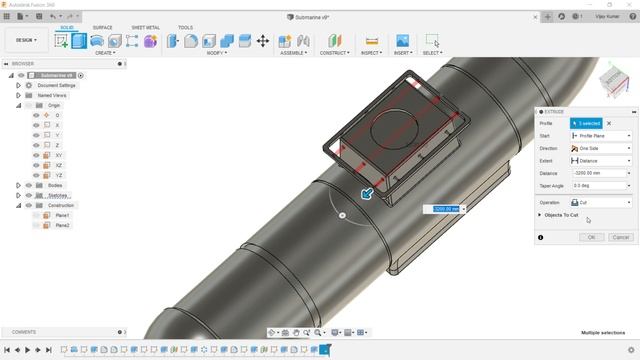Image resolution: width=640 pixels, height=360 pixels.
Task: Select the Hole tool icon
Action: tap(115, 41)
